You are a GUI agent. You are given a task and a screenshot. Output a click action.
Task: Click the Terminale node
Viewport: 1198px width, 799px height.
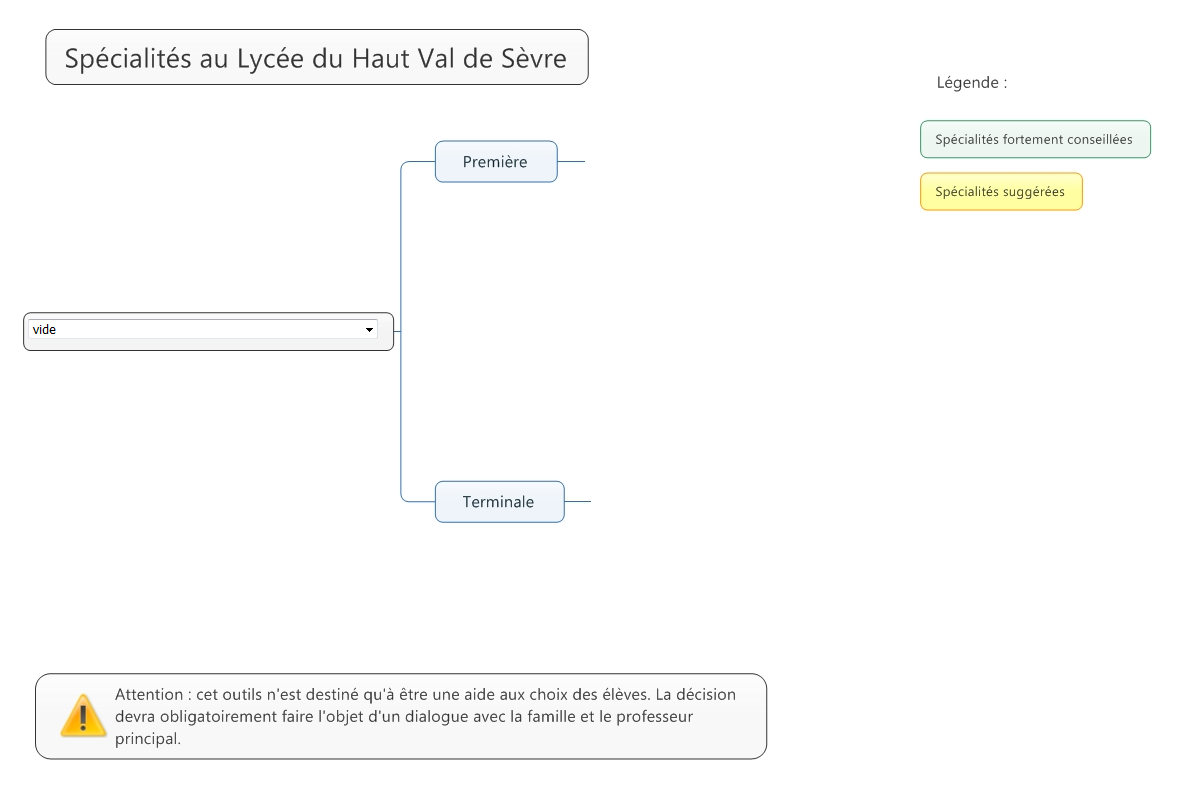(x=500, y=502)
